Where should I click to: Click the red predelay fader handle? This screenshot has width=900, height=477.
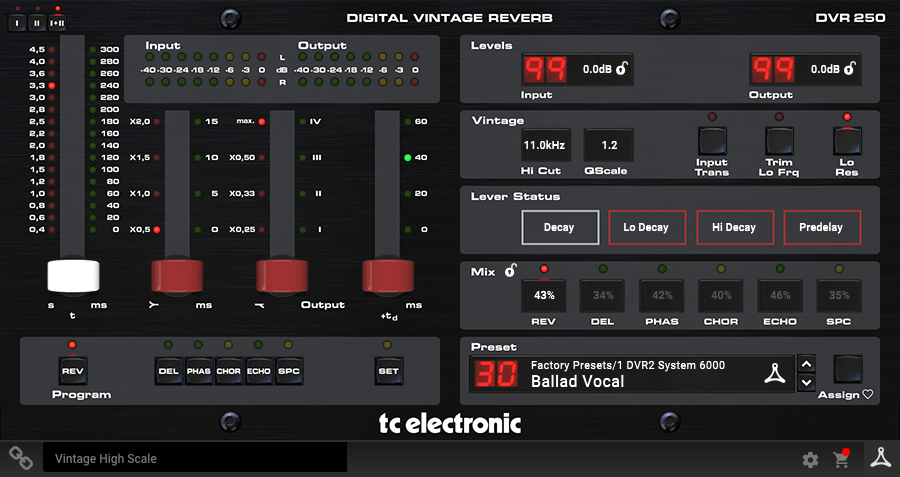387,276
